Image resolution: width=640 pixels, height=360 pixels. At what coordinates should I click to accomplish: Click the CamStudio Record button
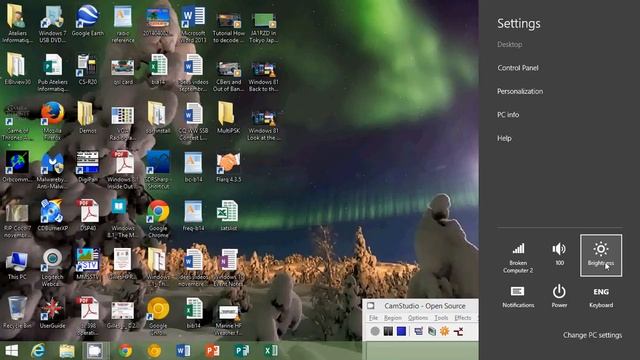coord(375,331)
